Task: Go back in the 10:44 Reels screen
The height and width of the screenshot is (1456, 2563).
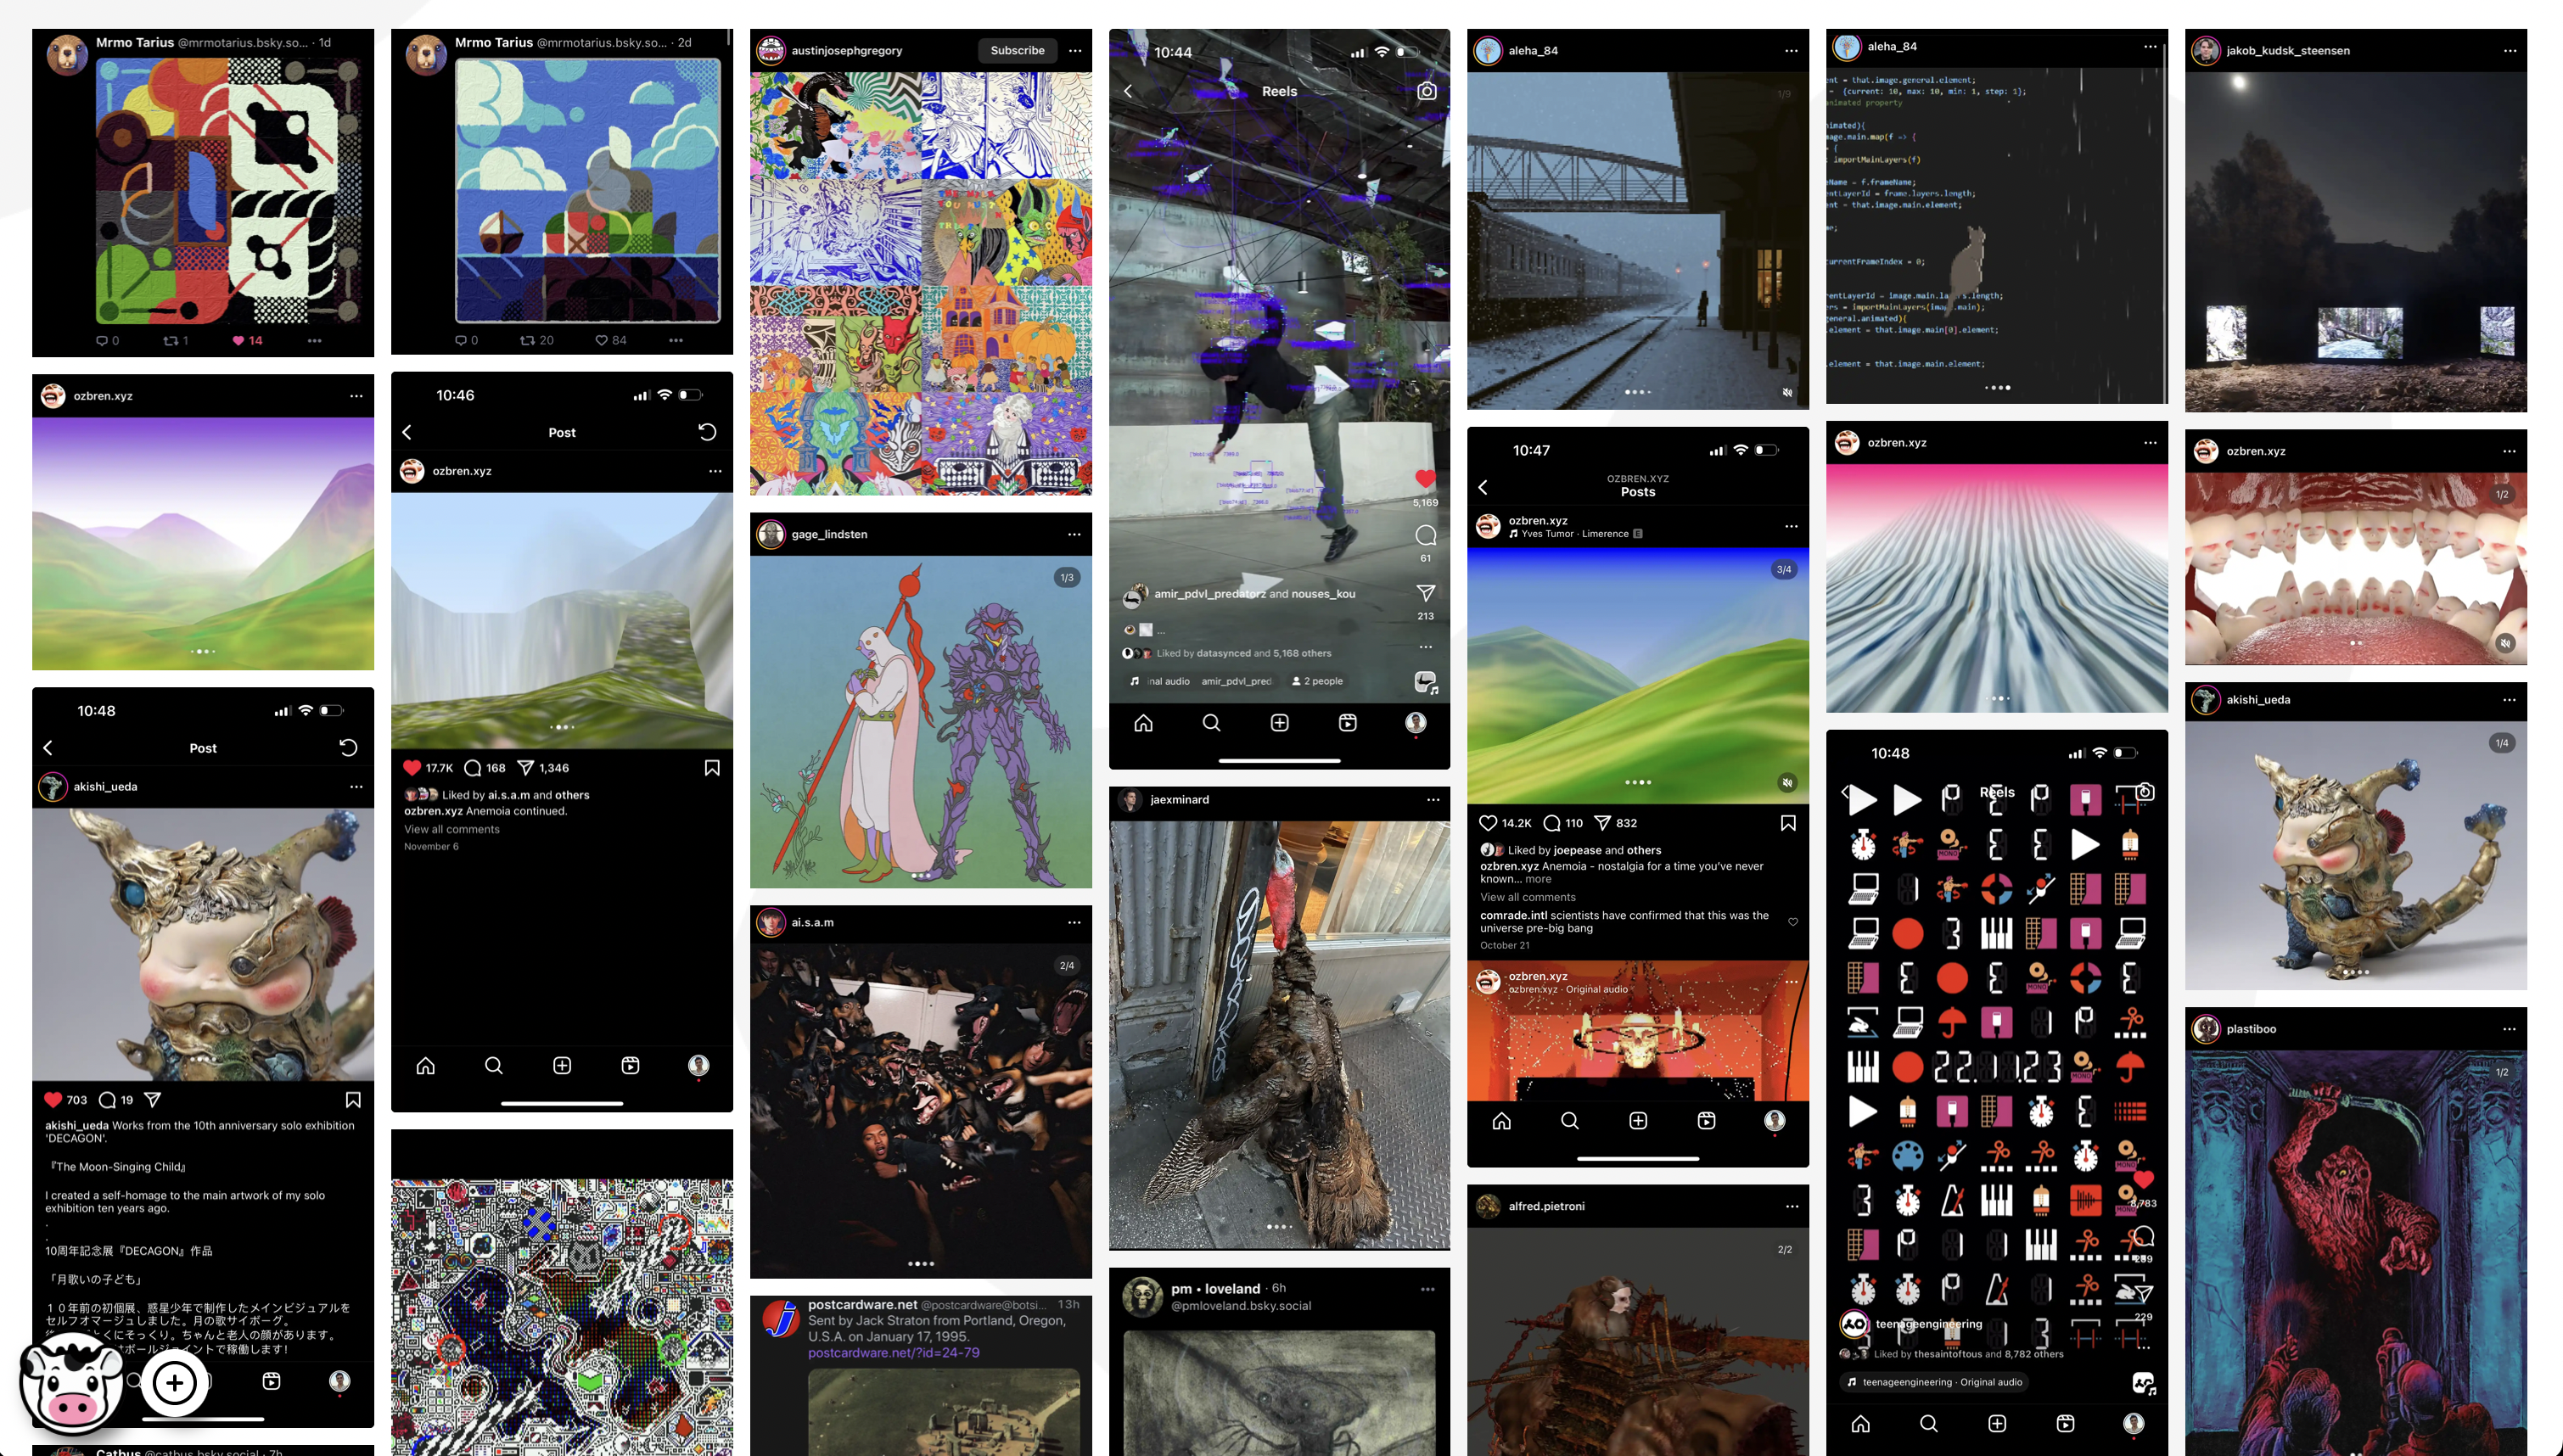Action: 1128,91
